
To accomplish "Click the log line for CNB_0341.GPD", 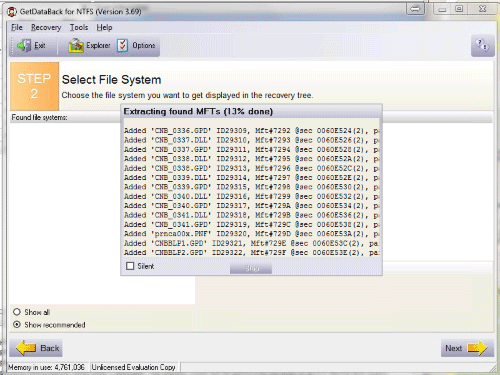I will pyautogui.click(x=251, y=224).
